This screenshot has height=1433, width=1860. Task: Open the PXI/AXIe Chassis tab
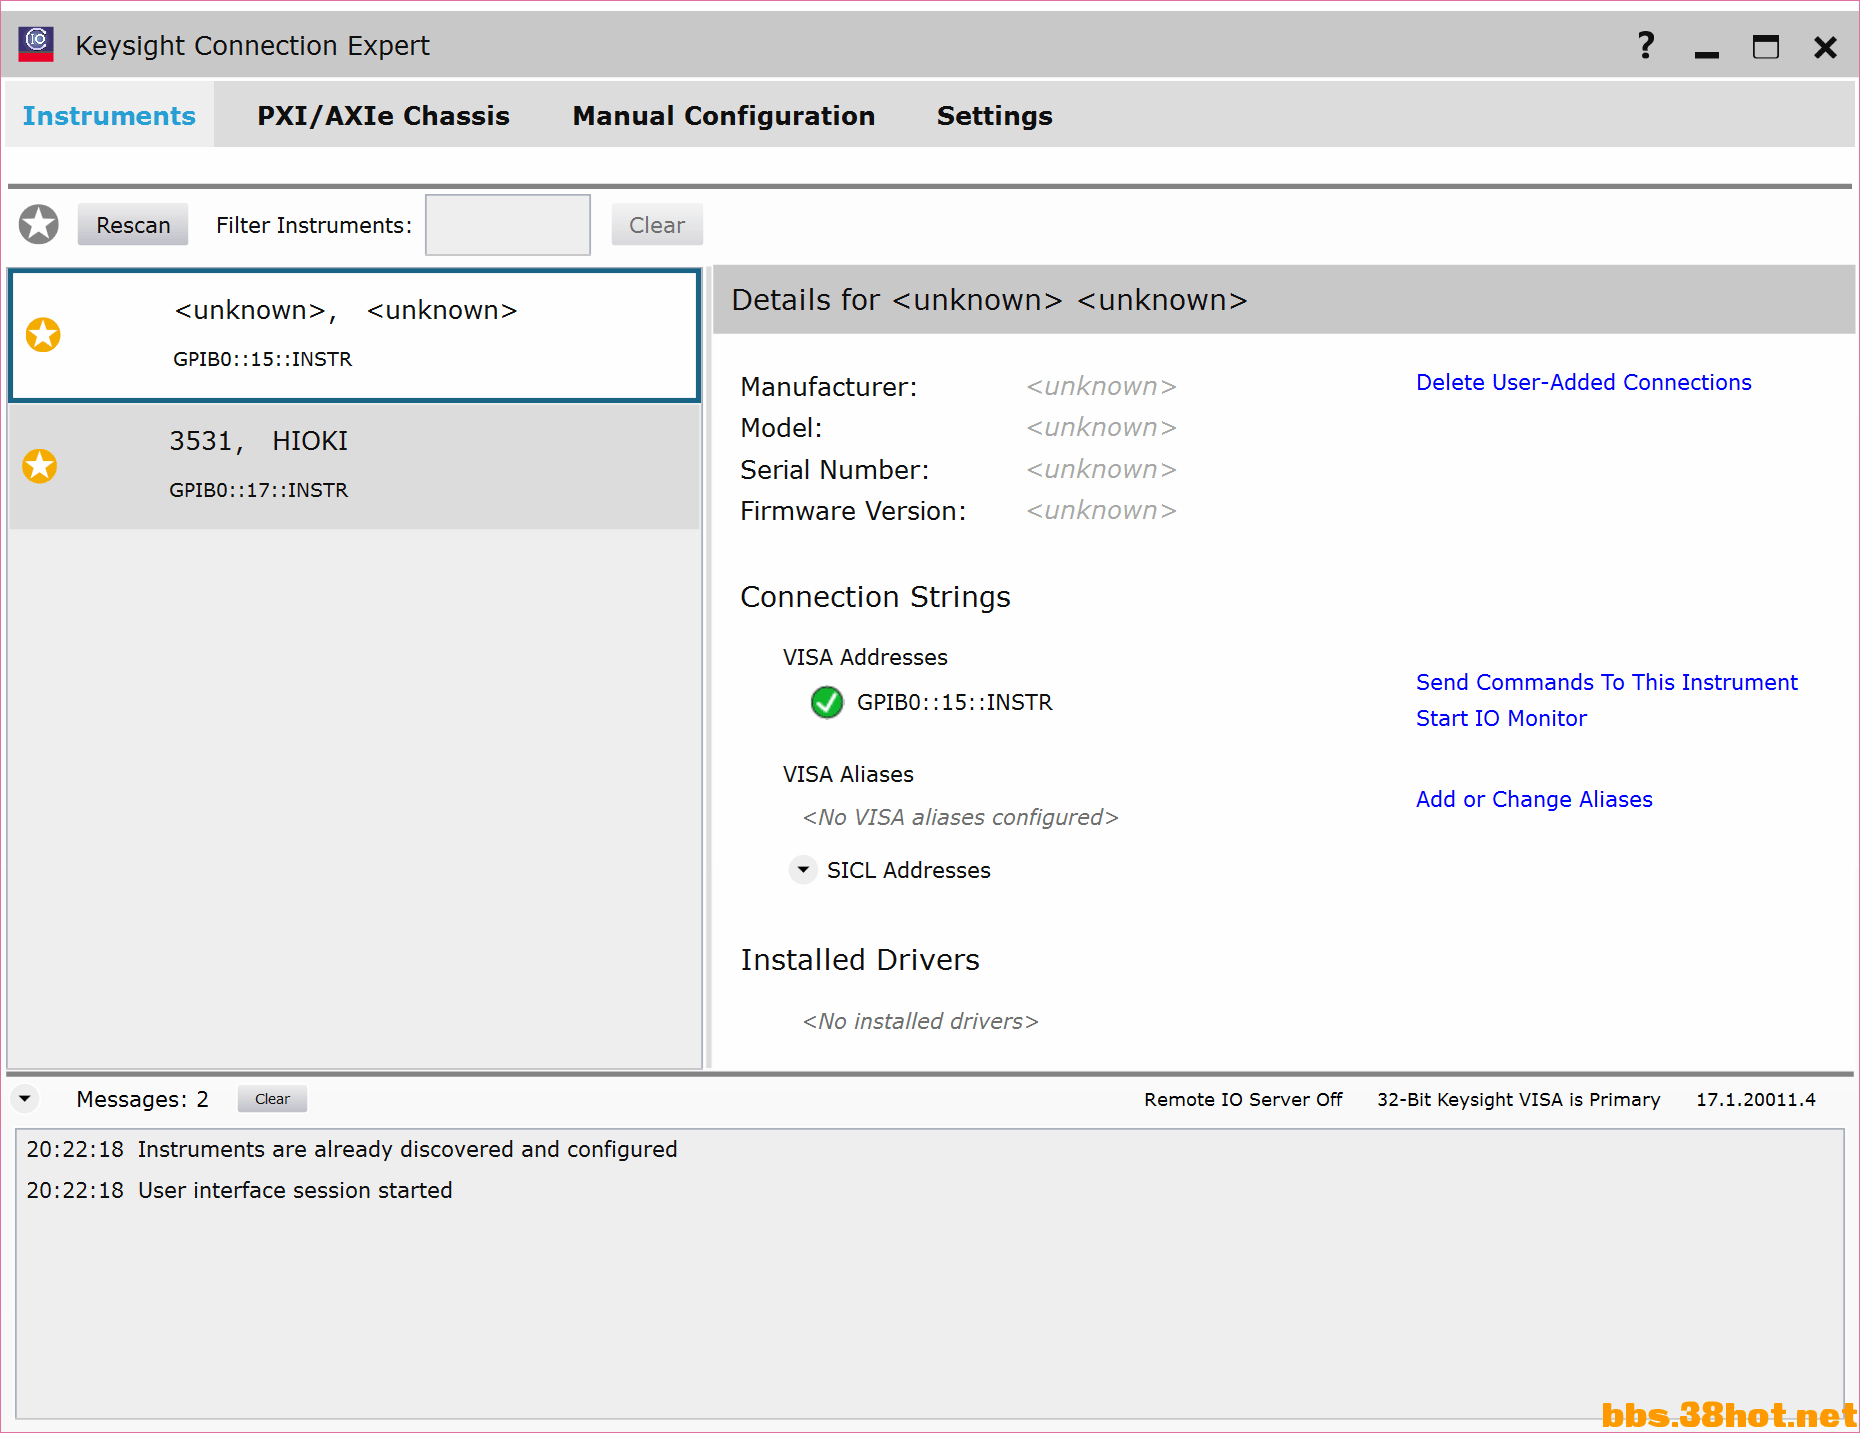(383, 116)
